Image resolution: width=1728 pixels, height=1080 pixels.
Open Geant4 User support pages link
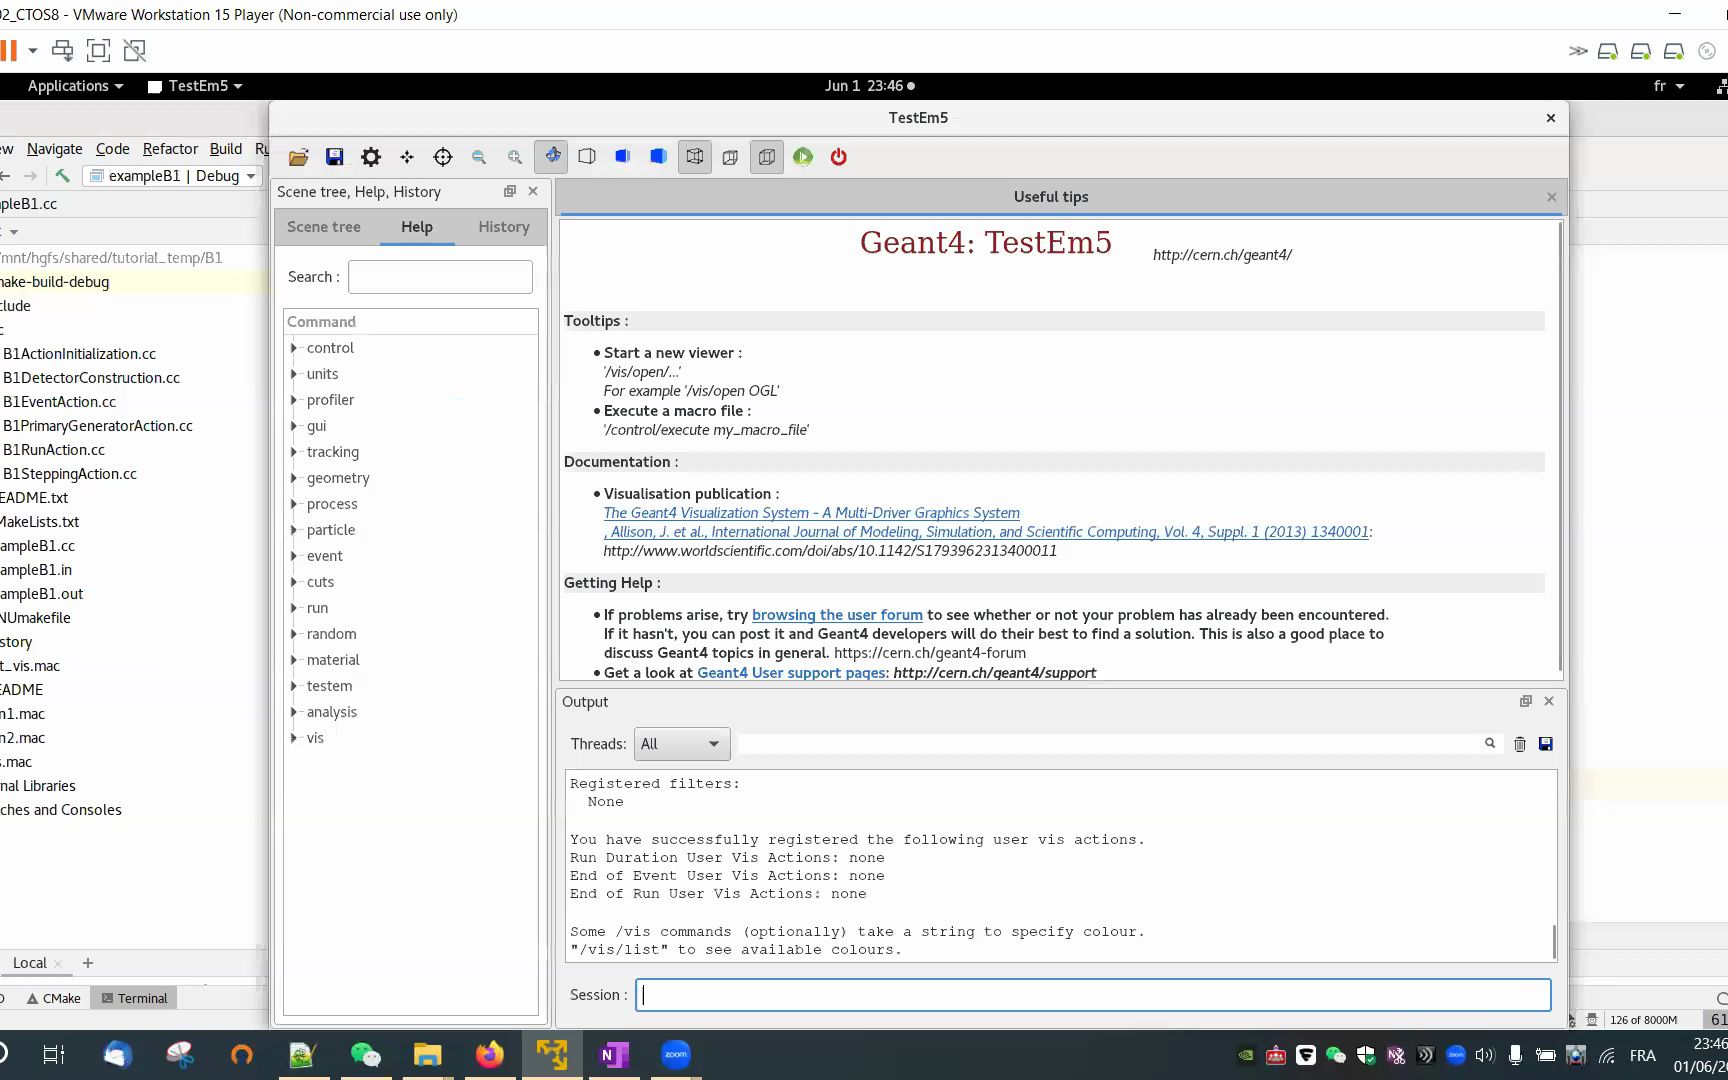(791, 673)
